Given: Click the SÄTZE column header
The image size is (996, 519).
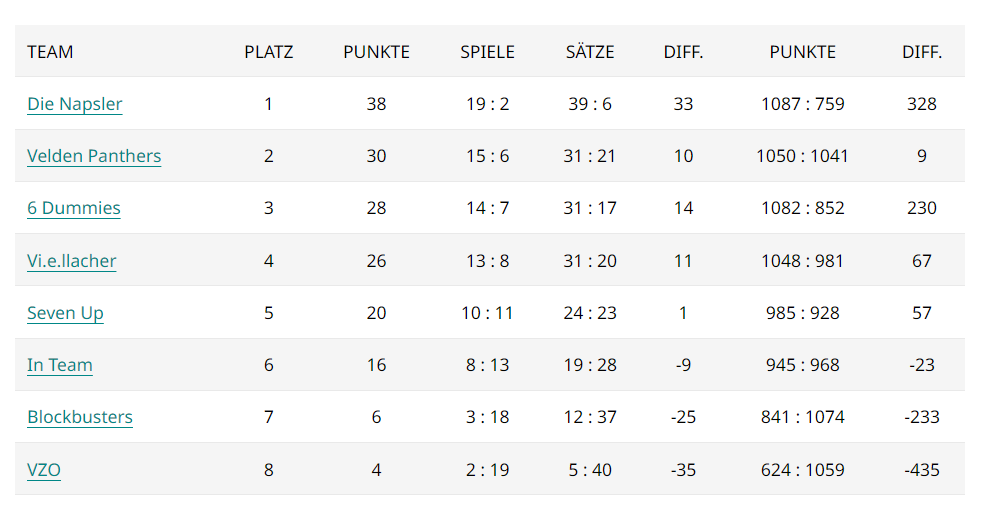Looking at the screenshot, I should tap(590, 52).
